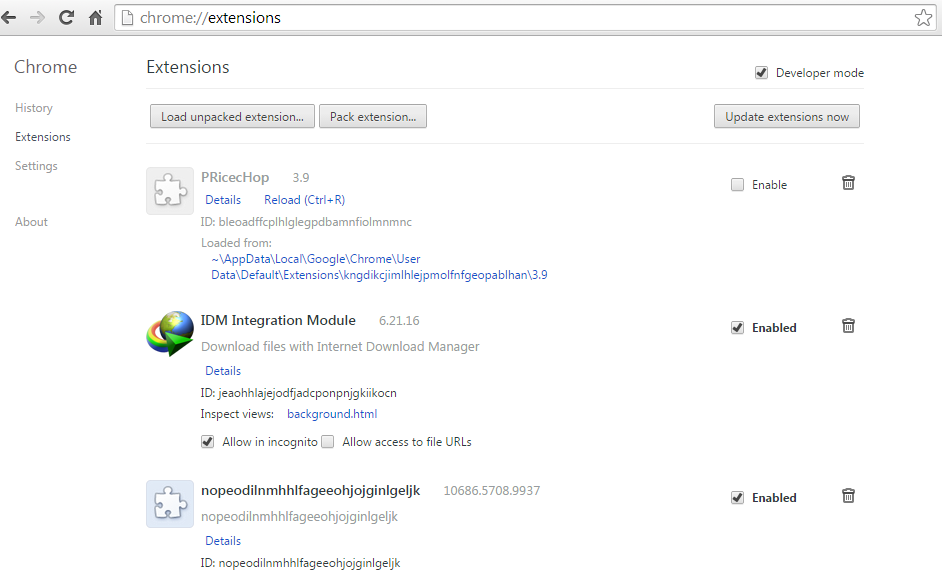Image resolution: width=942 pixels, height=571 pixels.
Task: Open Details link for nopeodilnmhhlfageeohjojginlgeljk extension
Action: pos(223,541)
